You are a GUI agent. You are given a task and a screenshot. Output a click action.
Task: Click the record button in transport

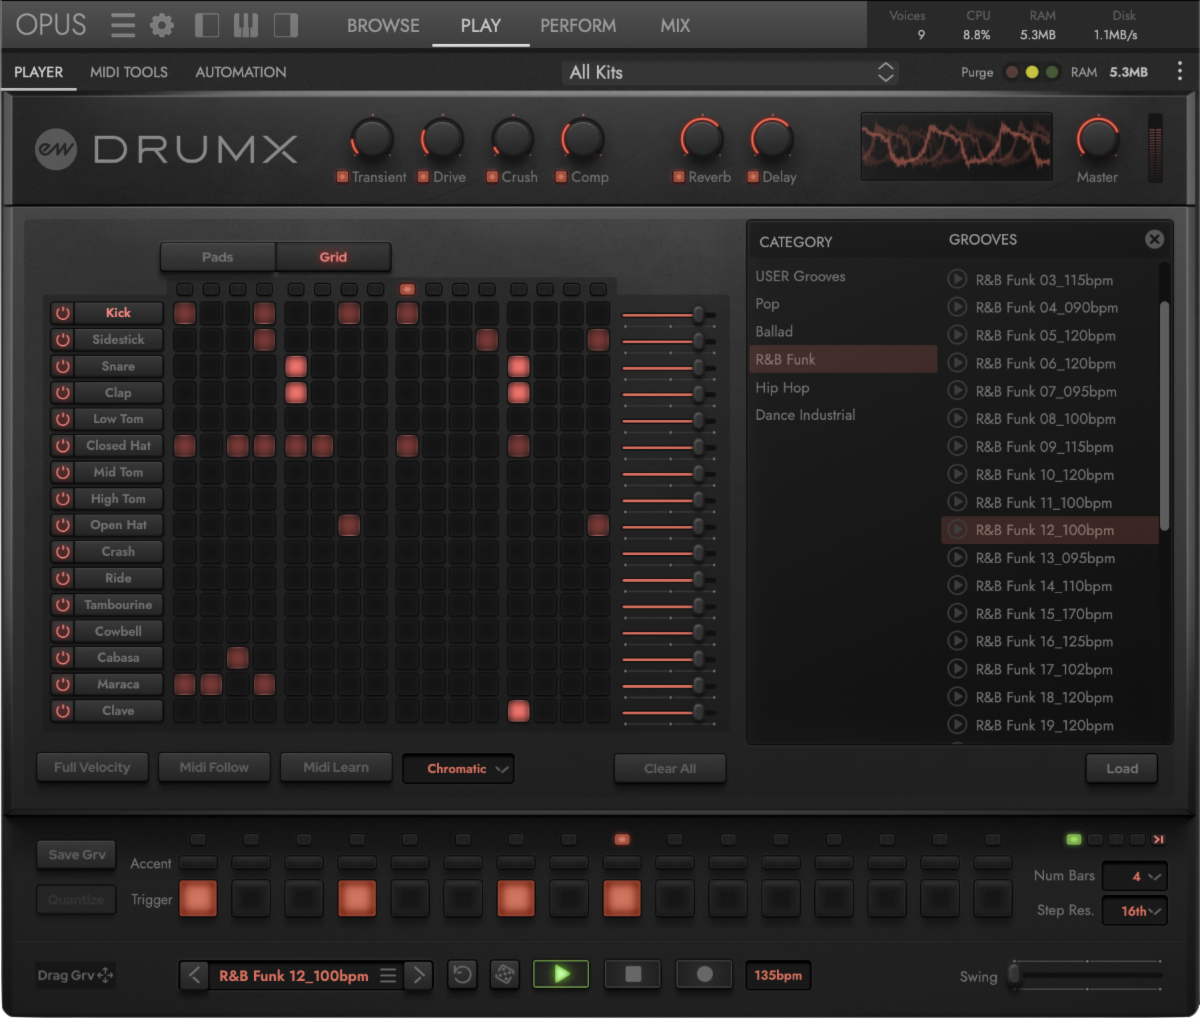pyautogui.click(x=704, y=974)
